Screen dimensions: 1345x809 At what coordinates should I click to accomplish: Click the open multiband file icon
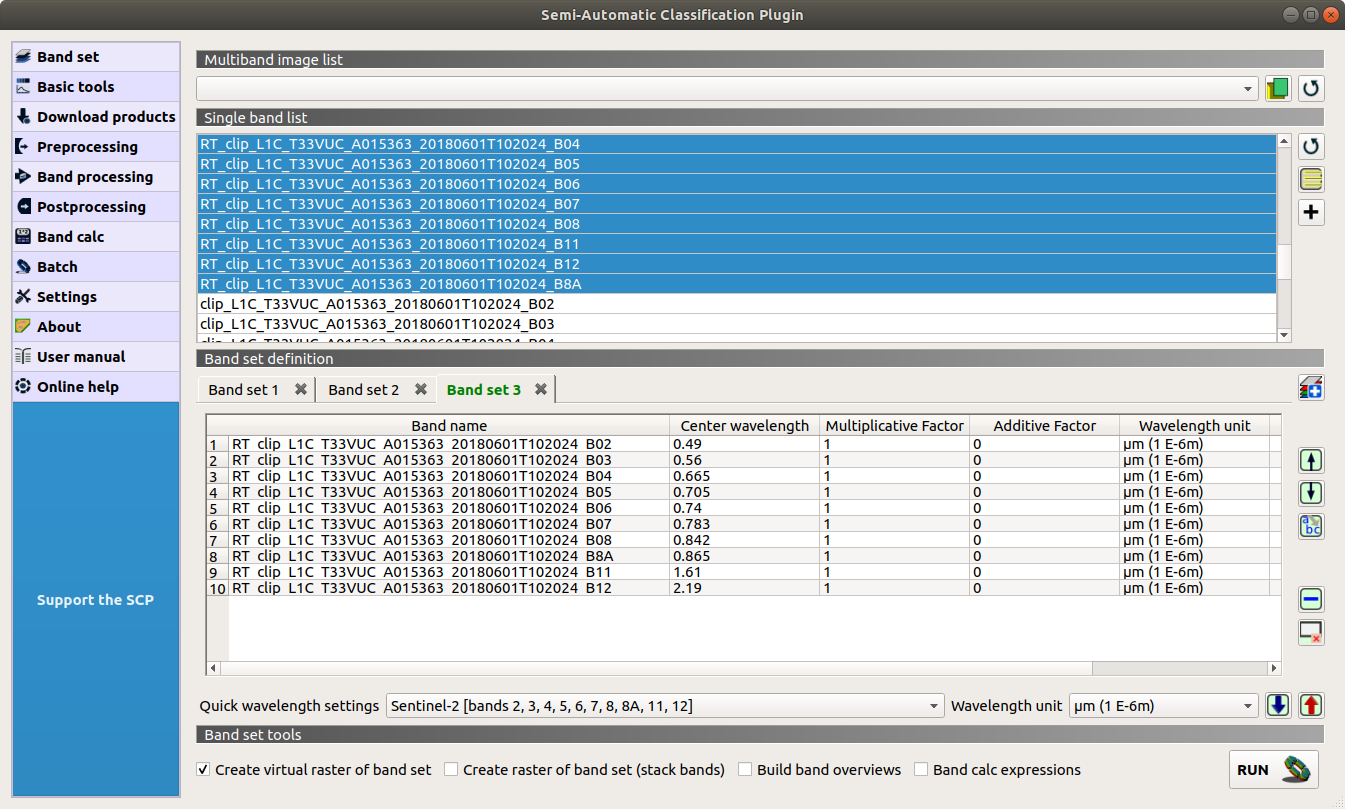[1277, 88]
